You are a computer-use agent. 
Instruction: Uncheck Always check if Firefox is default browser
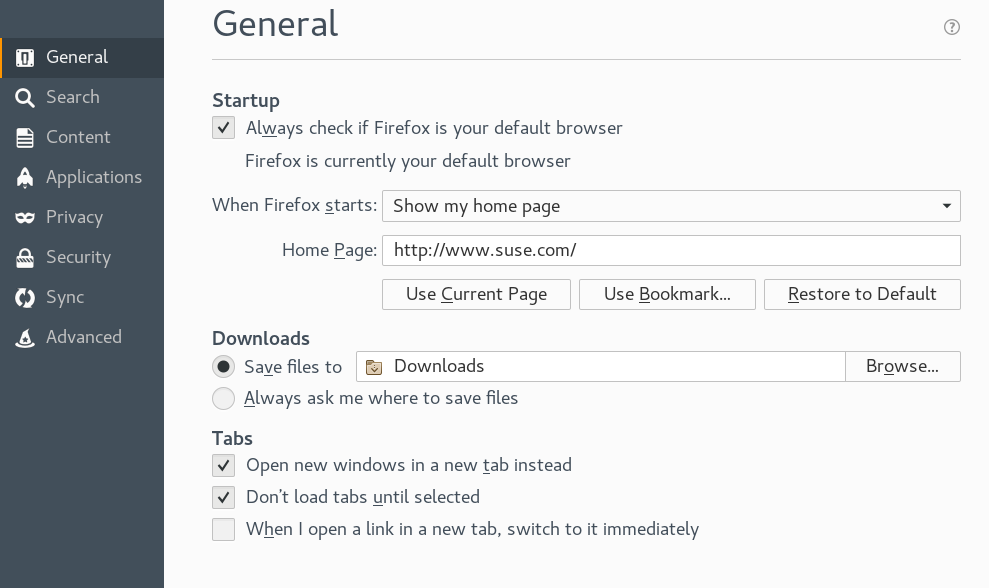tap(223, 128)
